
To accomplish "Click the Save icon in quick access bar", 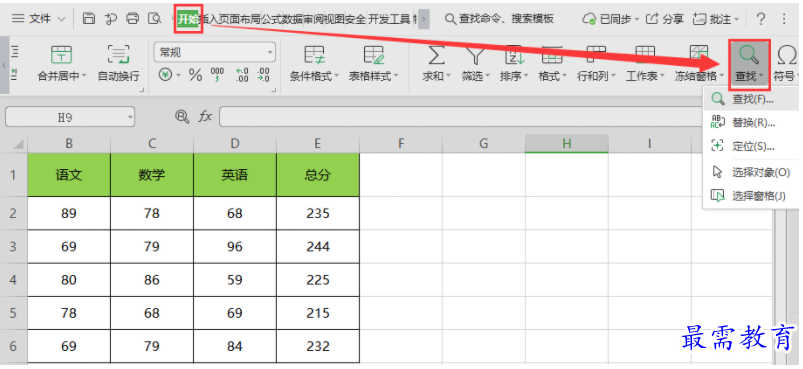I will [89, 19].
